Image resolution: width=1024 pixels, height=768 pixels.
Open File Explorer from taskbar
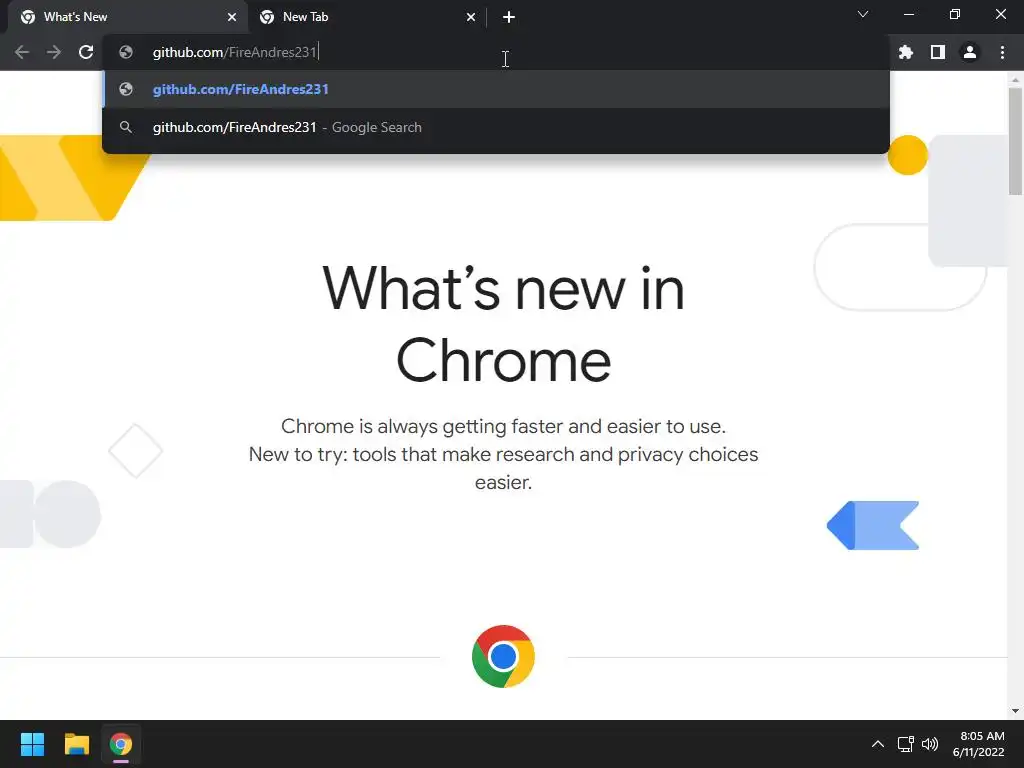[x=76, y=744]
